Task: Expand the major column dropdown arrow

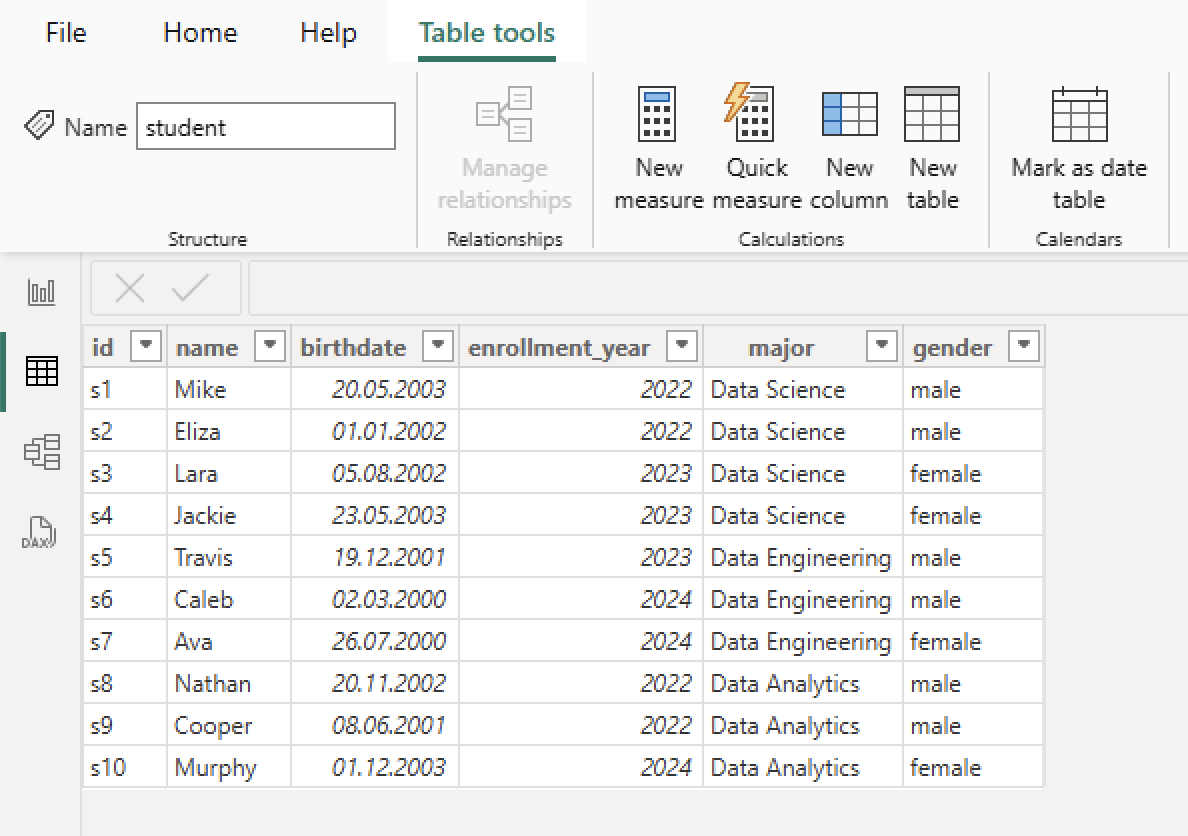Action: click(881, 347)
